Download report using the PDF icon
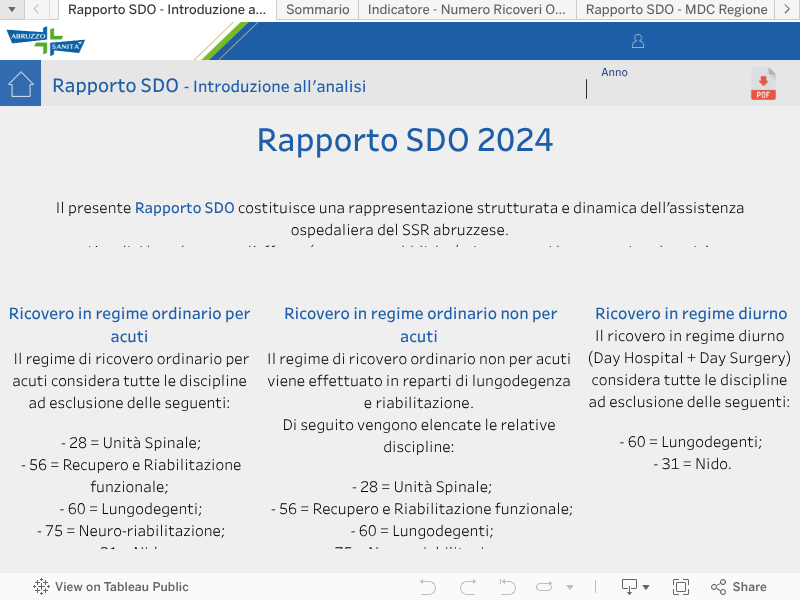The width and height of the screenshot is (800, 600). [763, 84]
